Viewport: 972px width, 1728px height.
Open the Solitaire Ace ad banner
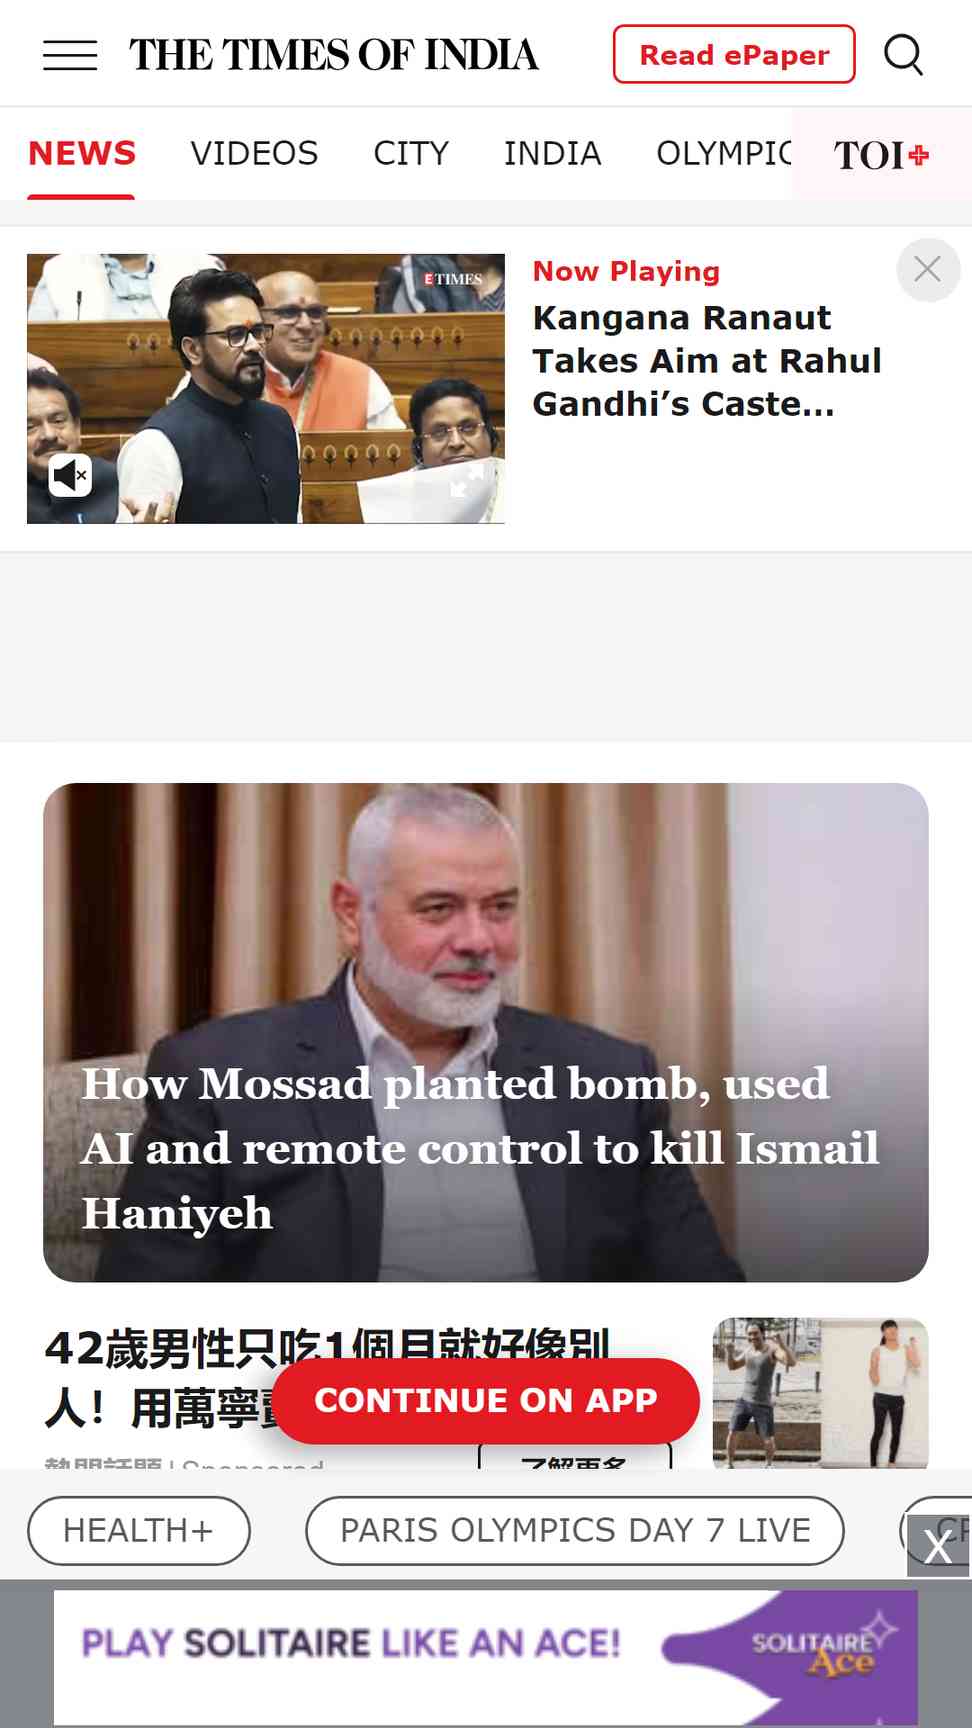coord(485,1657)
